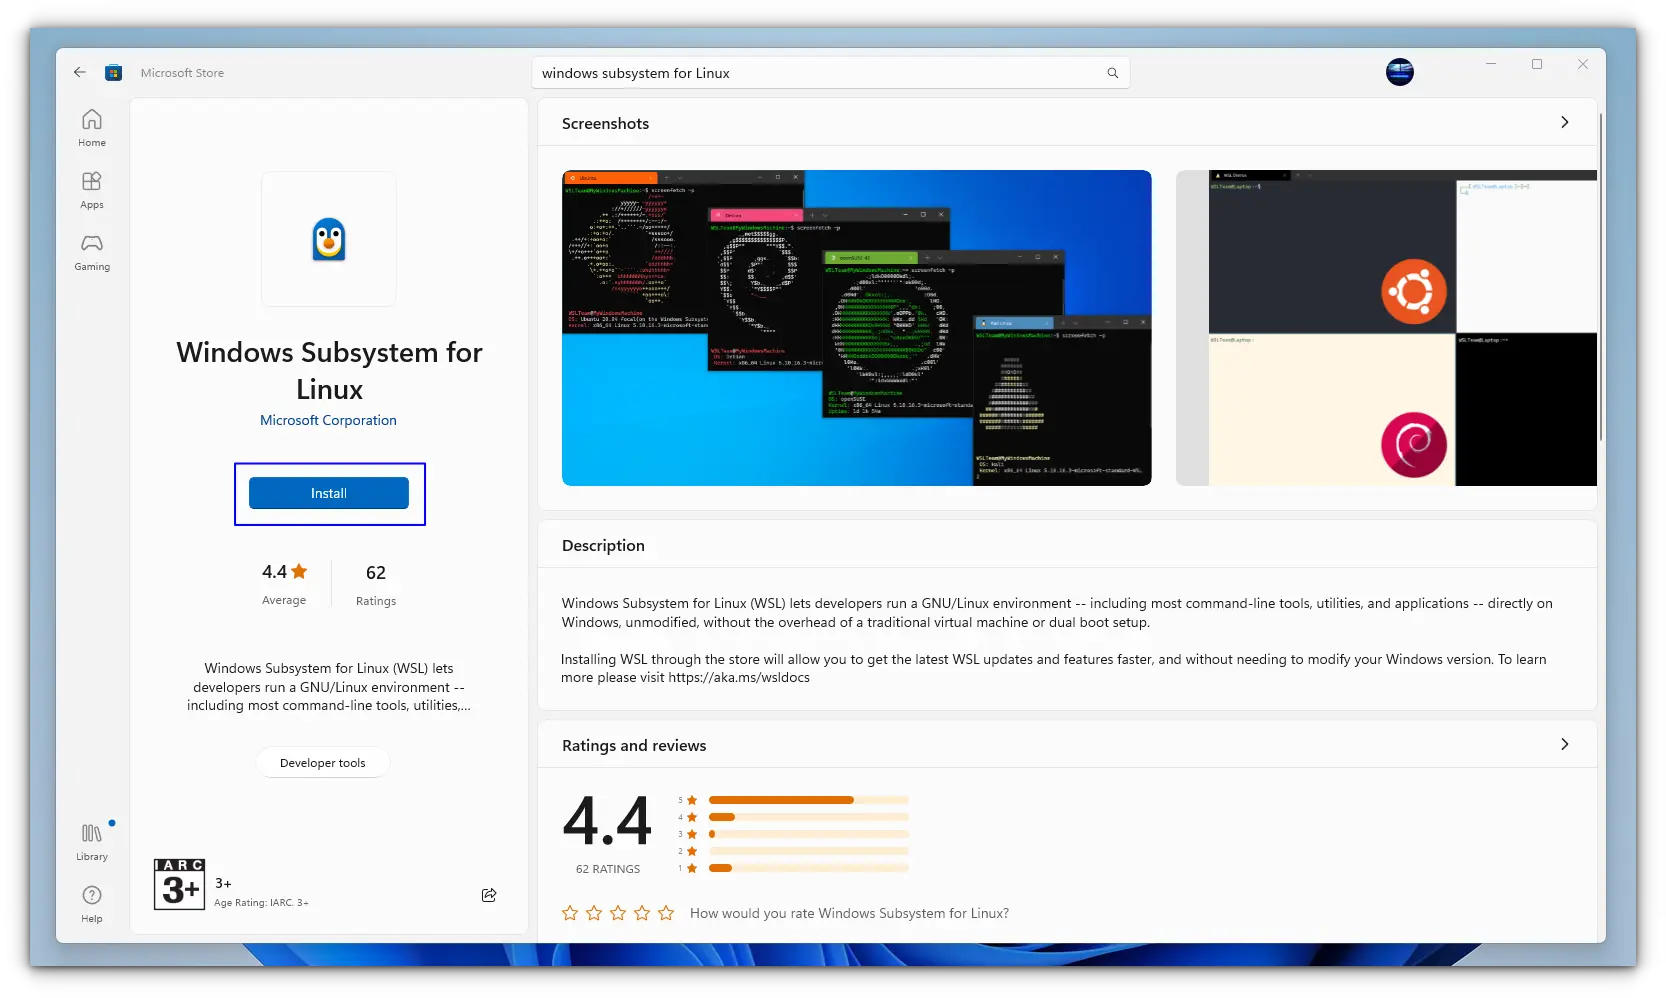1666x998 pixels.
Task: Go back with the back arrow
Action: (x=80, y=72)
